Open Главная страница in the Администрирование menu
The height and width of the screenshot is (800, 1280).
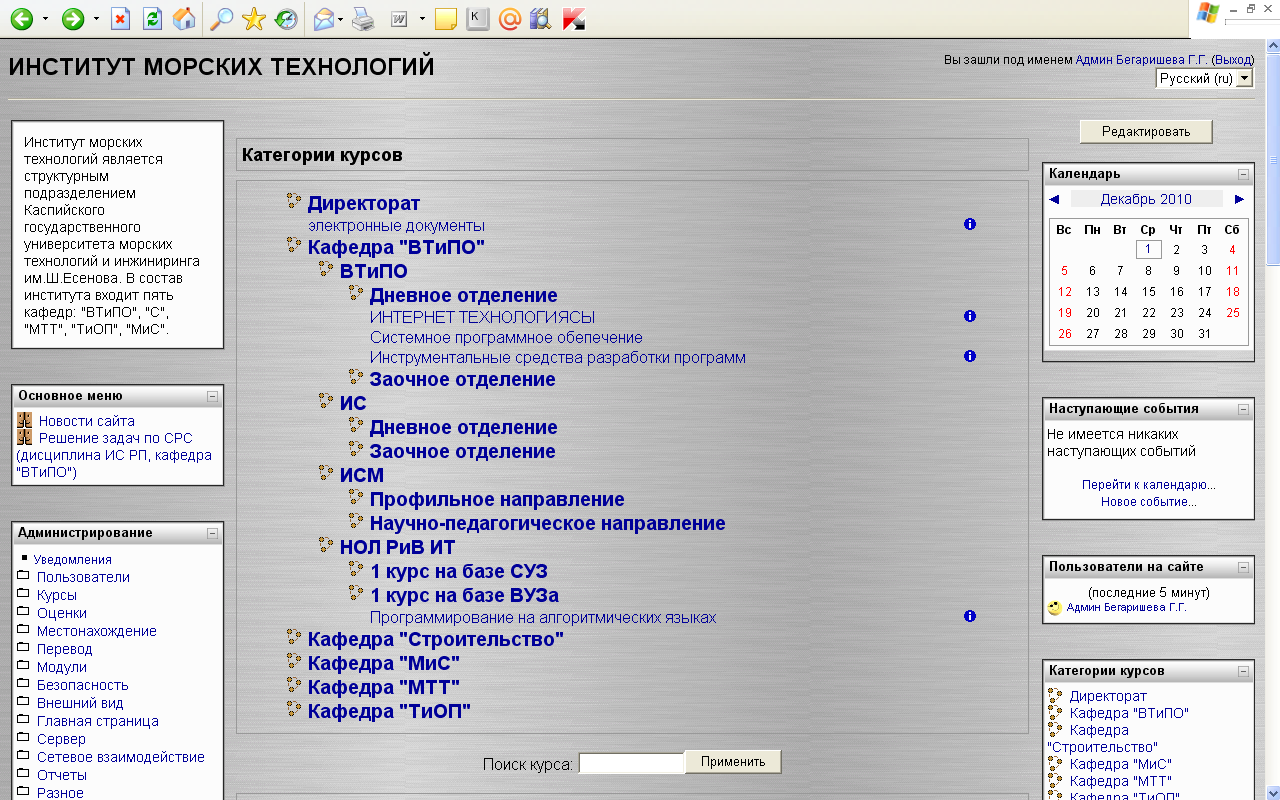click(x=98, y=721)
